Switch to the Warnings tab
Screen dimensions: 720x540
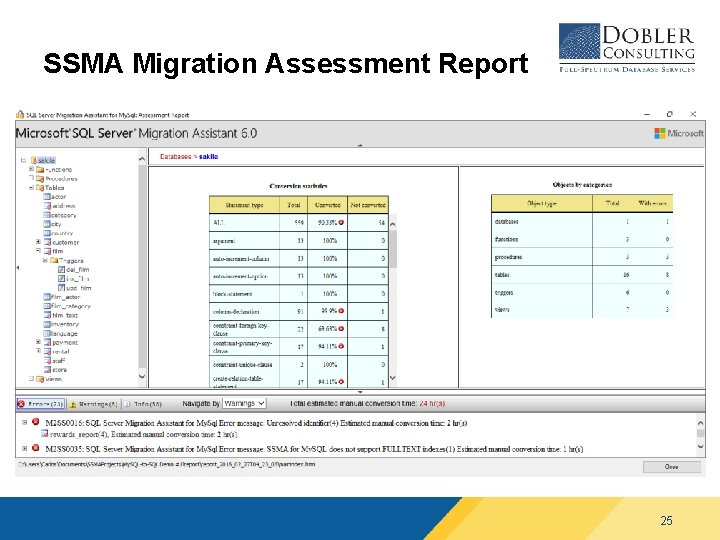tap(93, 404)
